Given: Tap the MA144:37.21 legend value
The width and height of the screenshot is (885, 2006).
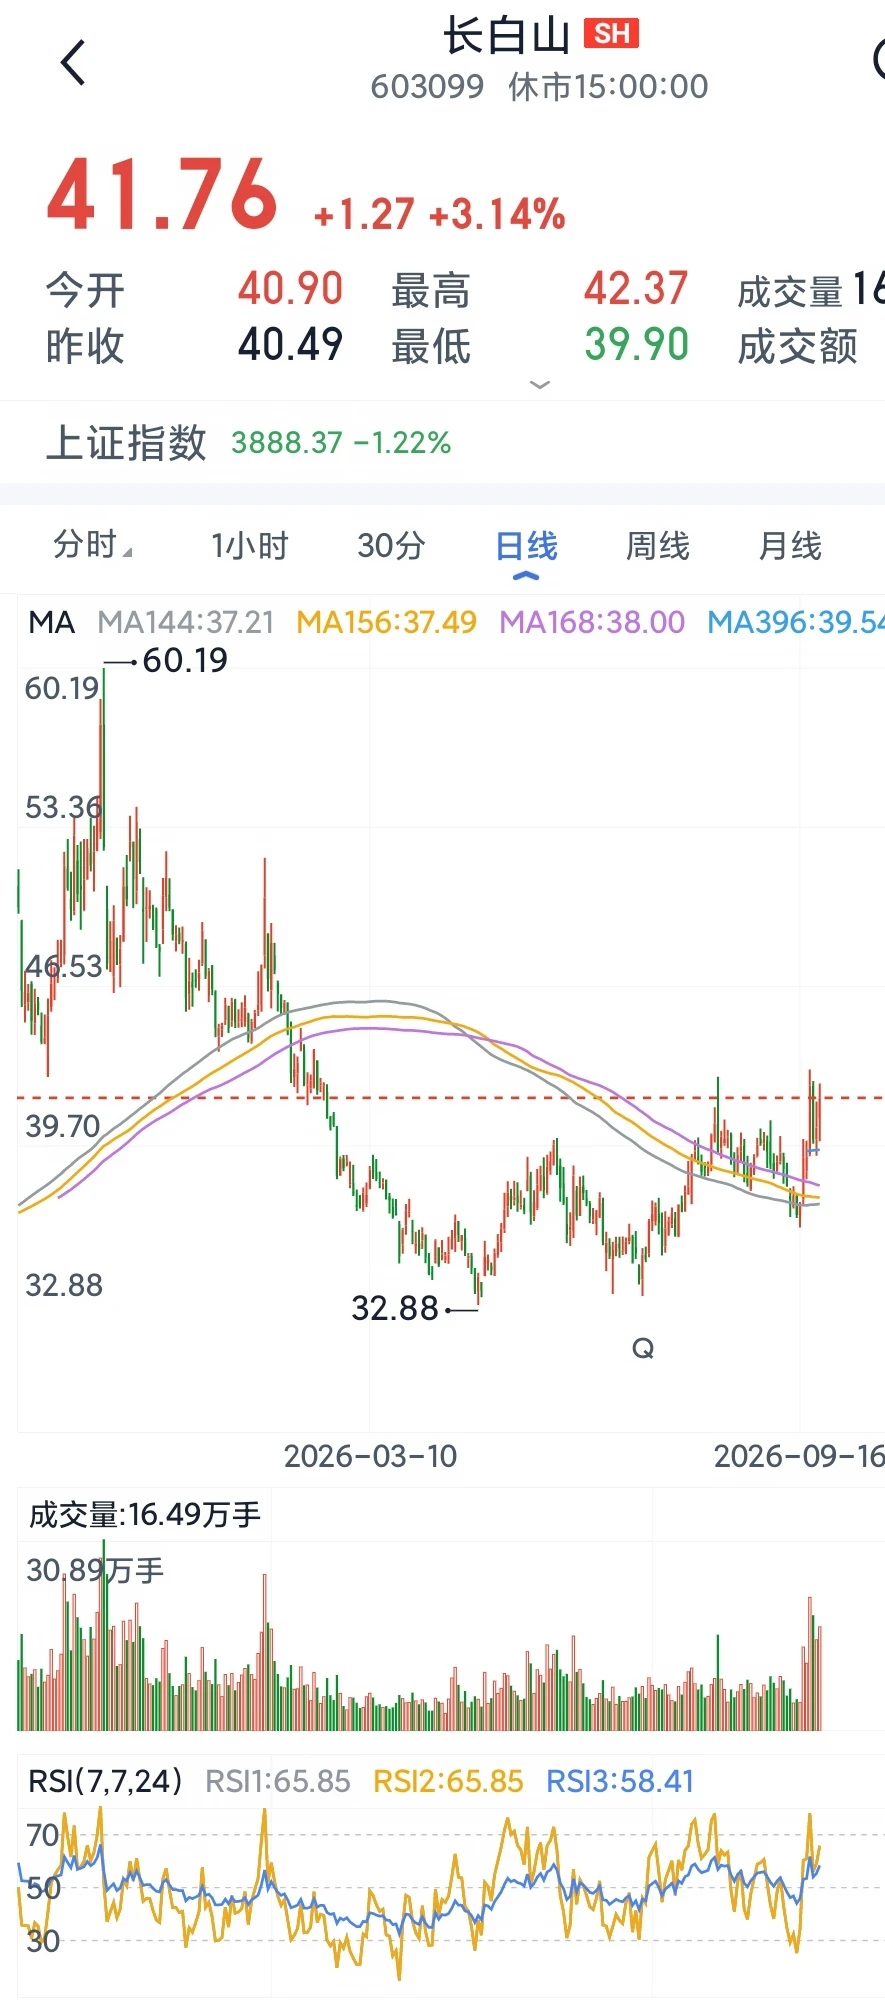Looking at the screenshot, I should (x=186, y=623).
